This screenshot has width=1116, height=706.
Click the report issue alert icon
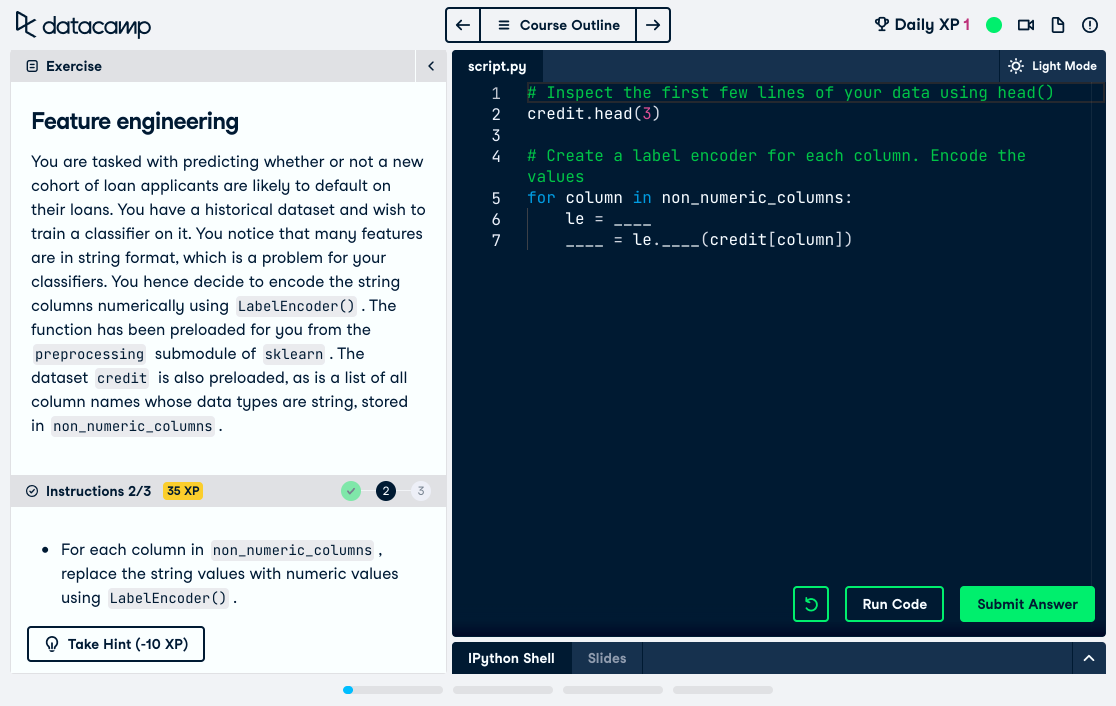[x=1090, y=25]
